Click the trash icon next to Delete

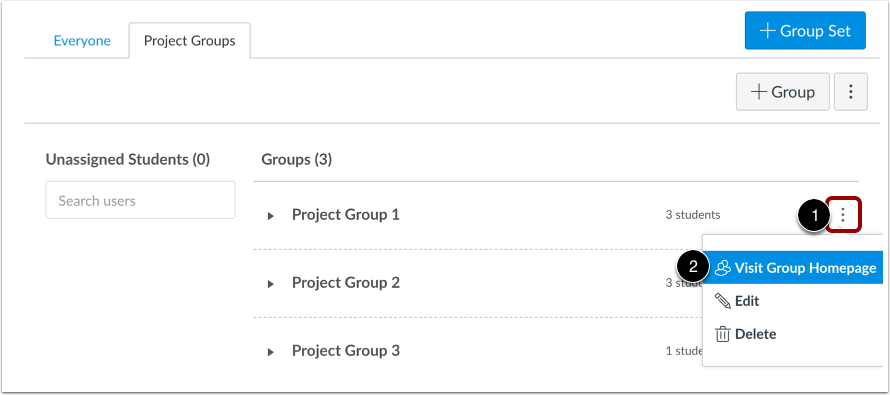click(x=722, y=334)
